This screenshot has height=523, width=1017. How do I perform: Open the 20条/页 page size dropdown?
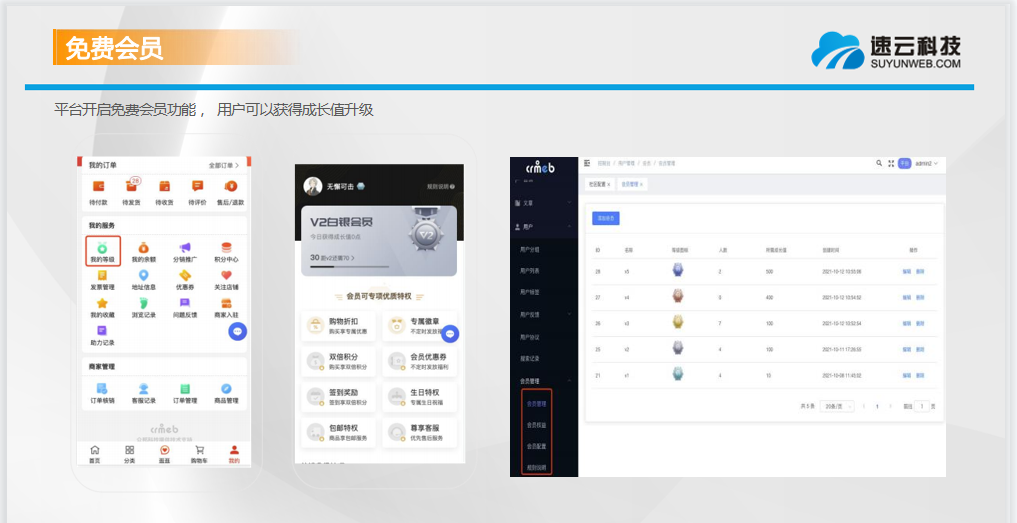coord(836,407)
